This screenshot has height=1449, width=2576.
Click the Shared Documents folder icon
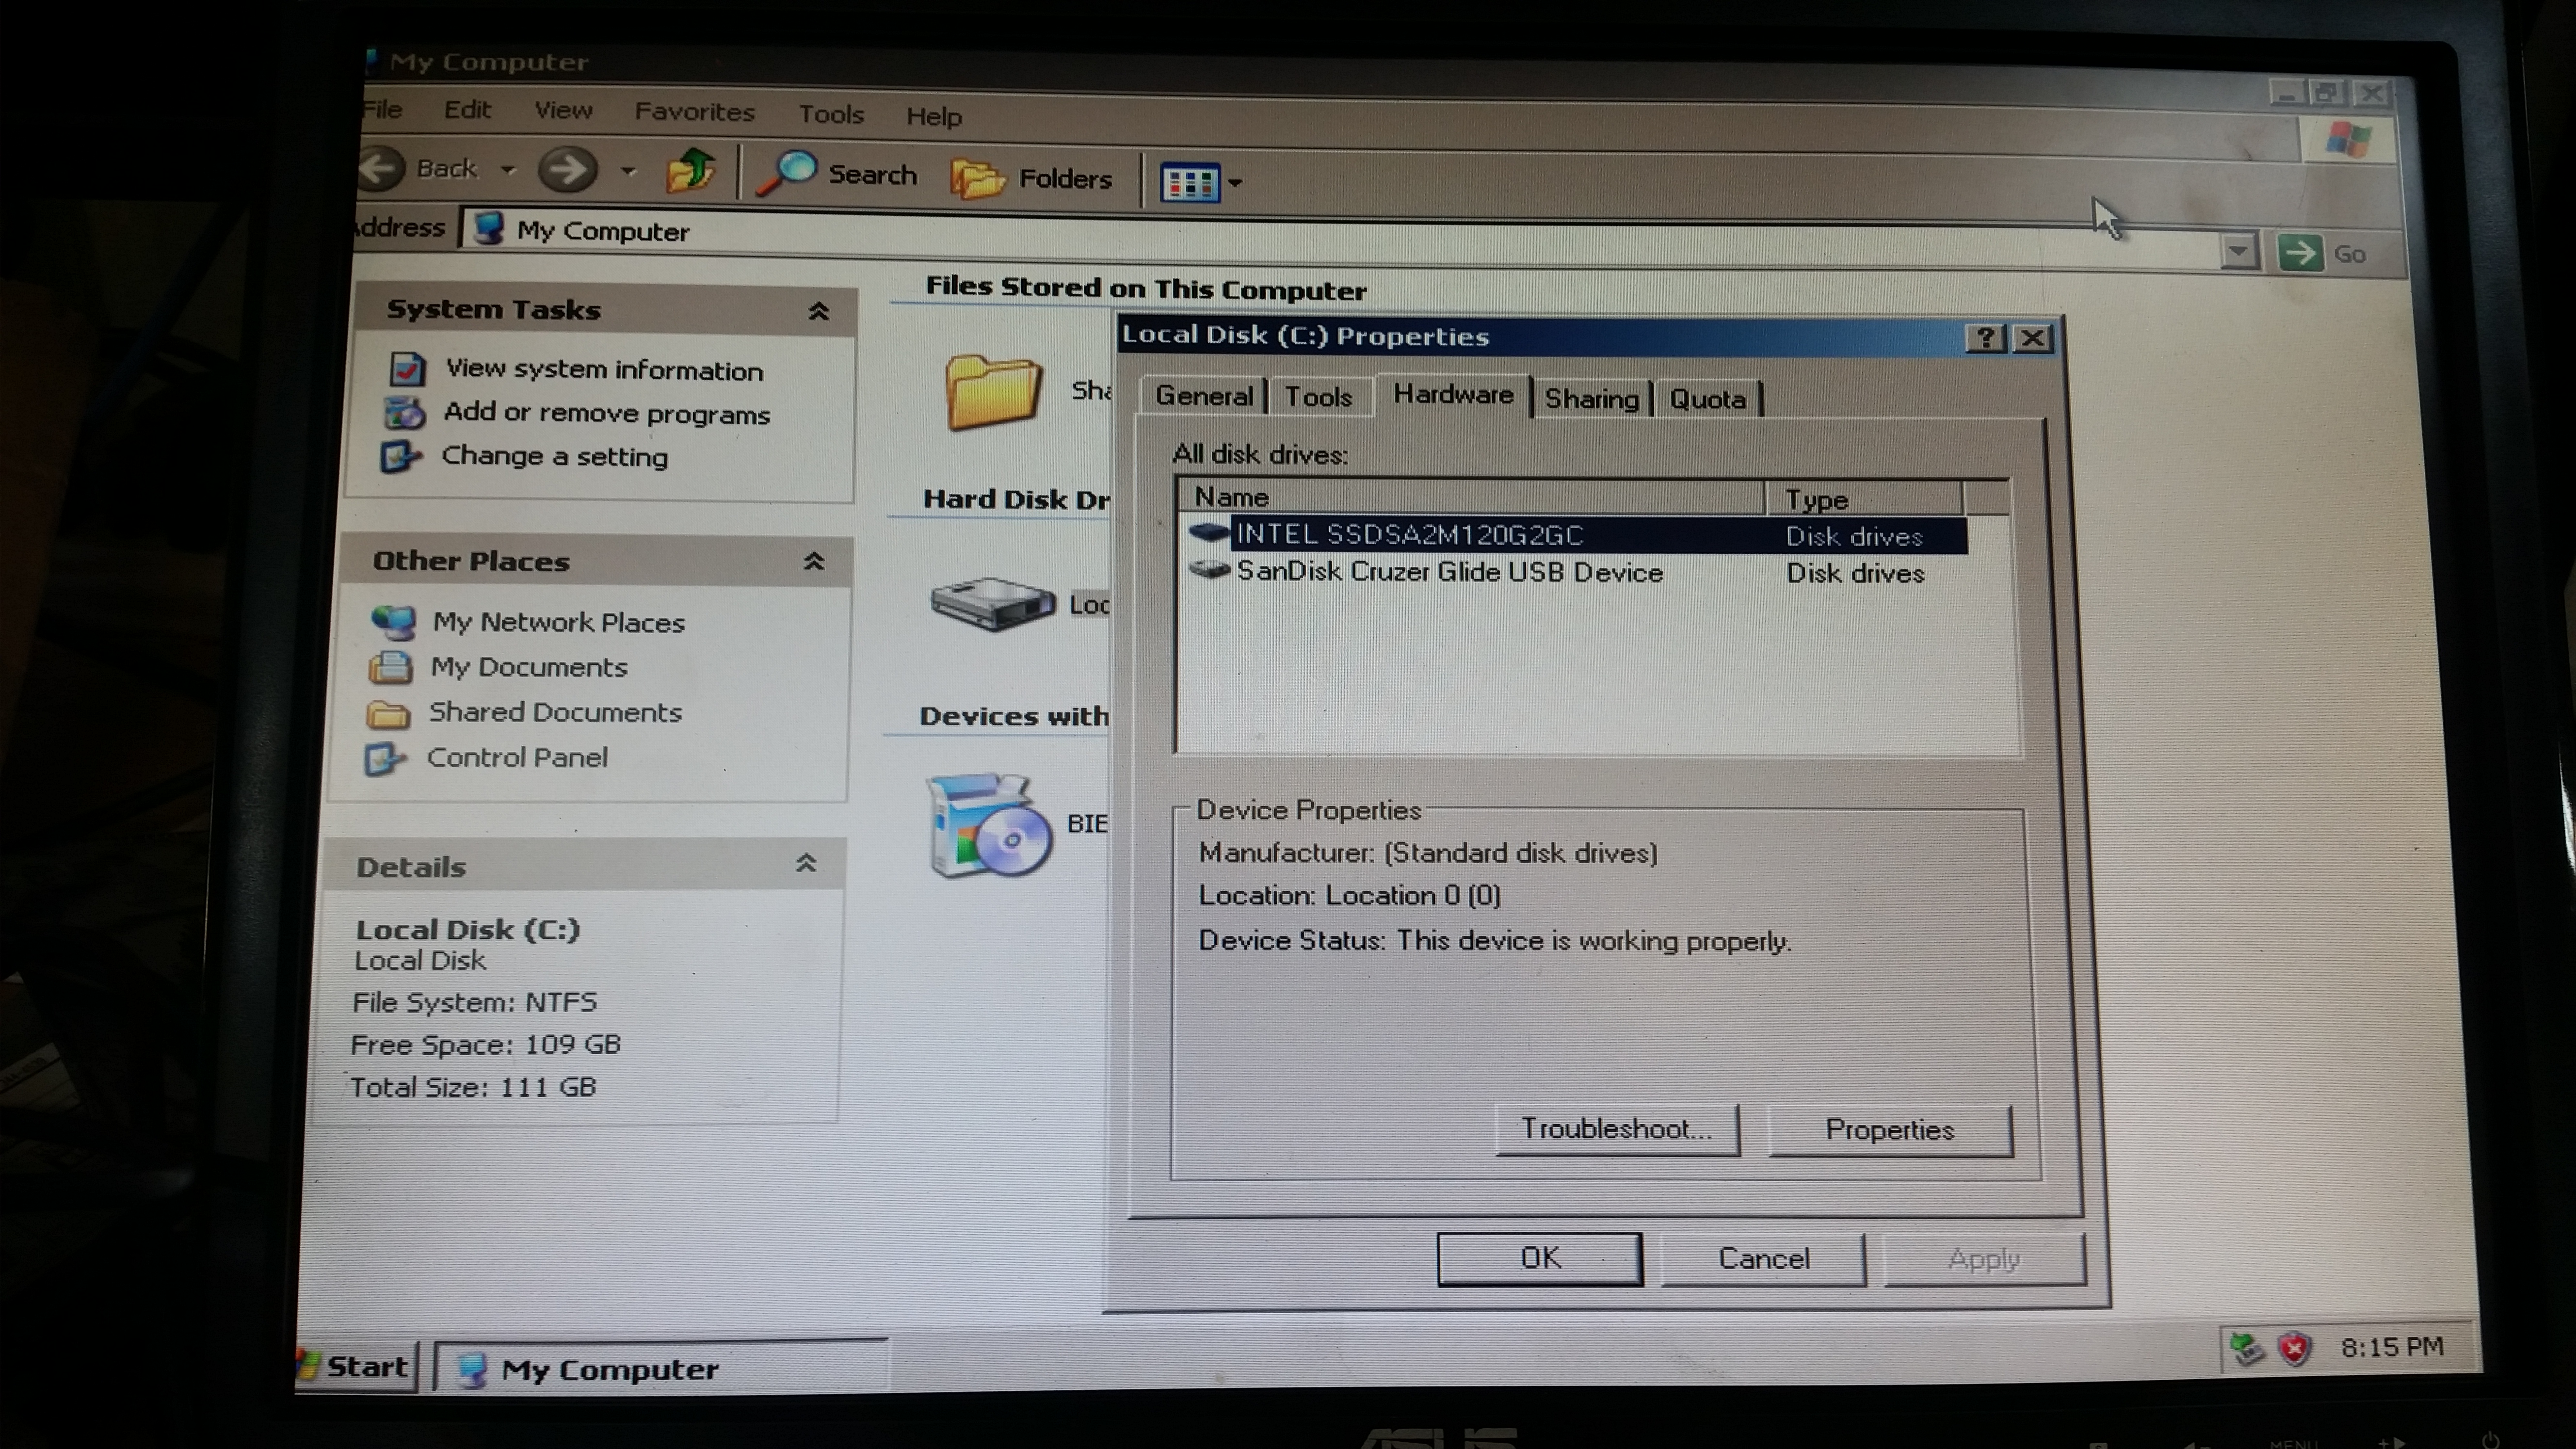pos(992,392)
